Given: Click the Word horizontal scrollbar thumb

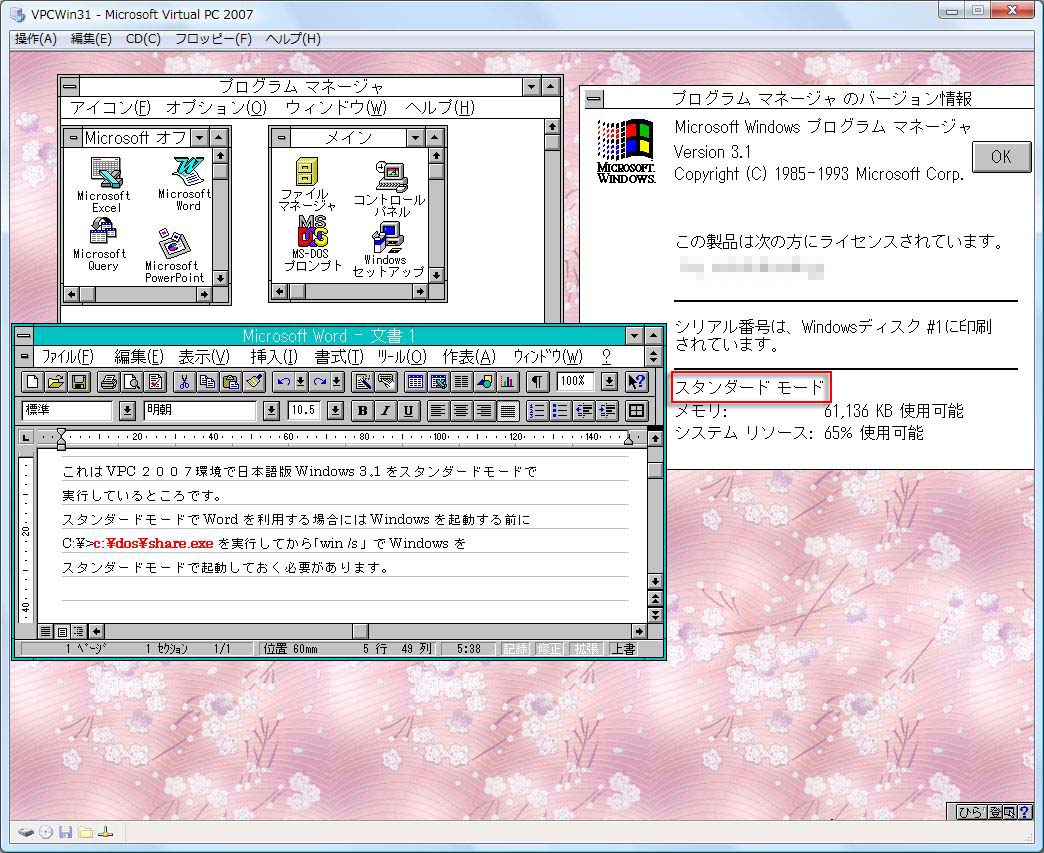Looking at the screenshot, I should [360, 631].
